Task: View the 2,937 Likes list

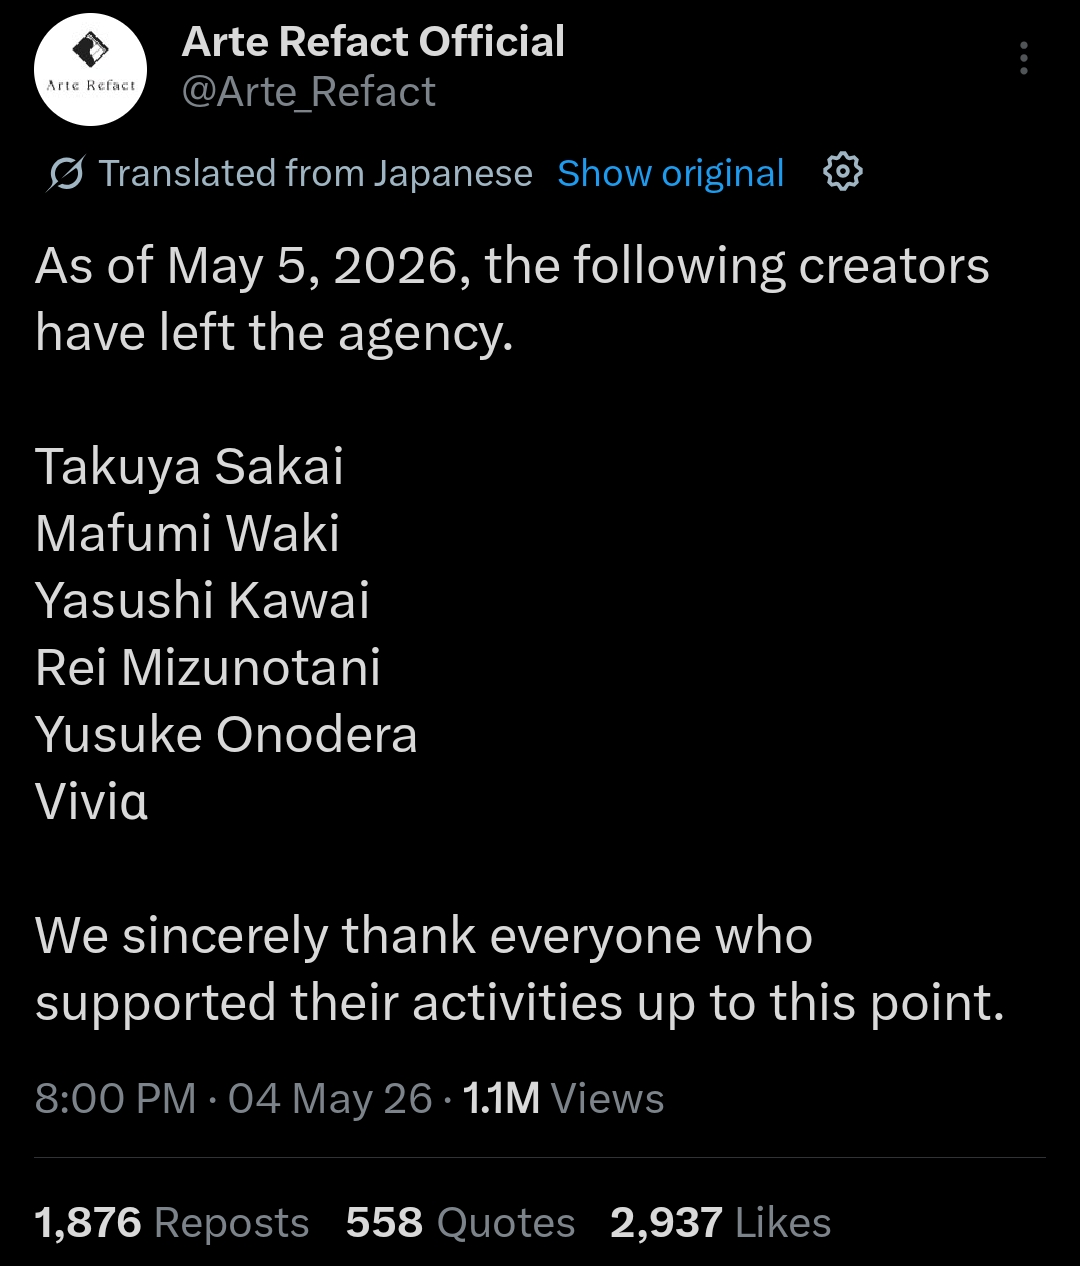Action: pyautogui.click(x=721, y=1222)
